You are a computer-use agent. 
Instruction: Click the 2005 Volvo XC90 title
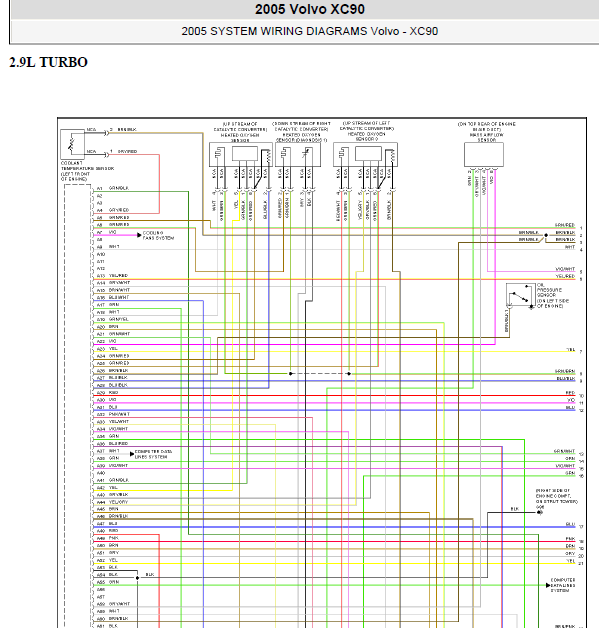coord(310,9)
